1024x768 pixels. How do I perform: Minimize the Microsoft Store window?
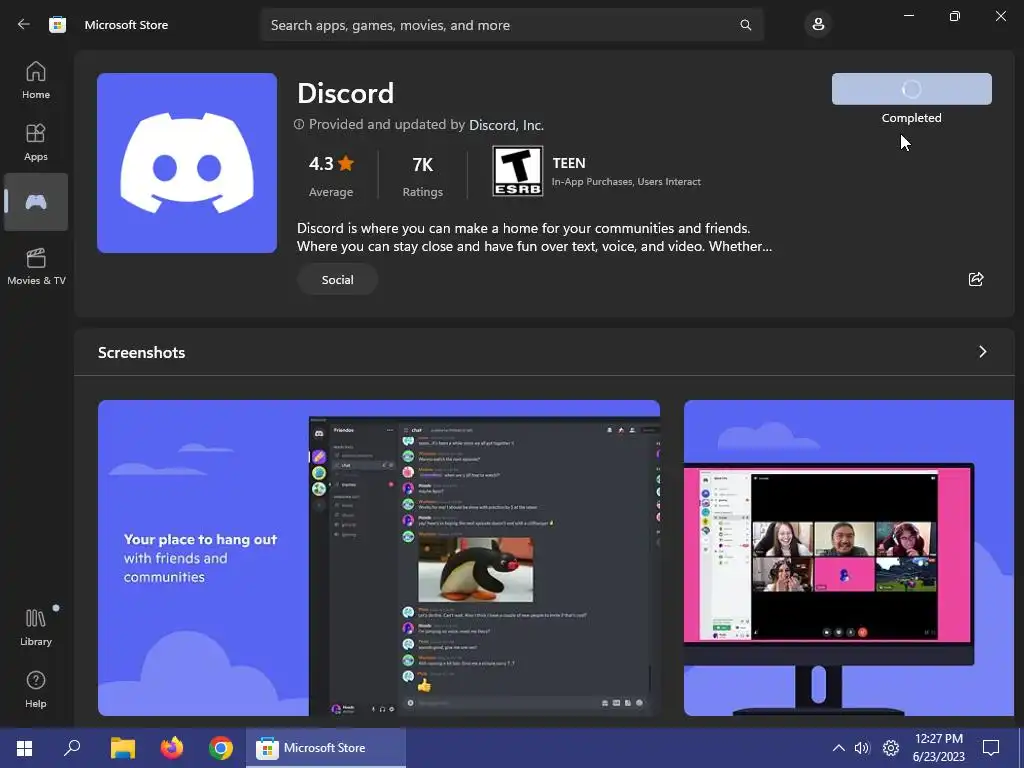pyautogui.click(x=908, y=16)
